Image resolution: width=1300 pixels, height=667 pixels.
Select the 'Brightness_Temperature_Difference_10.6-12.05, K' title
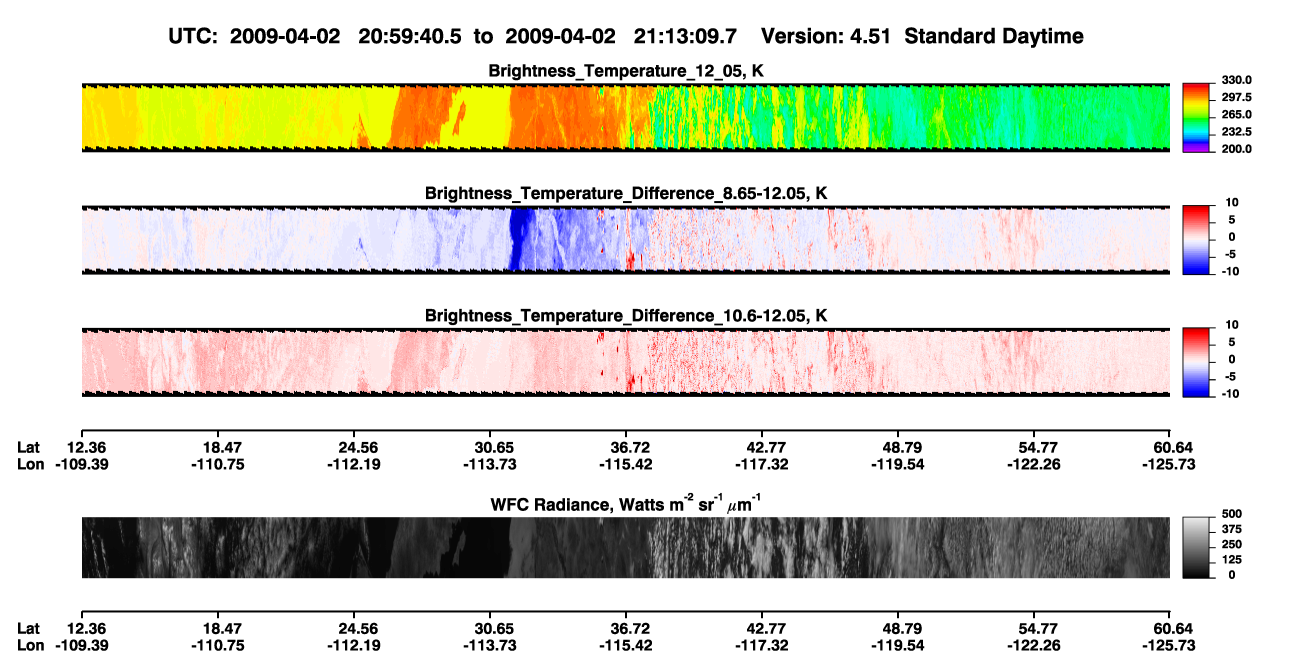click(x=626, y=315)
